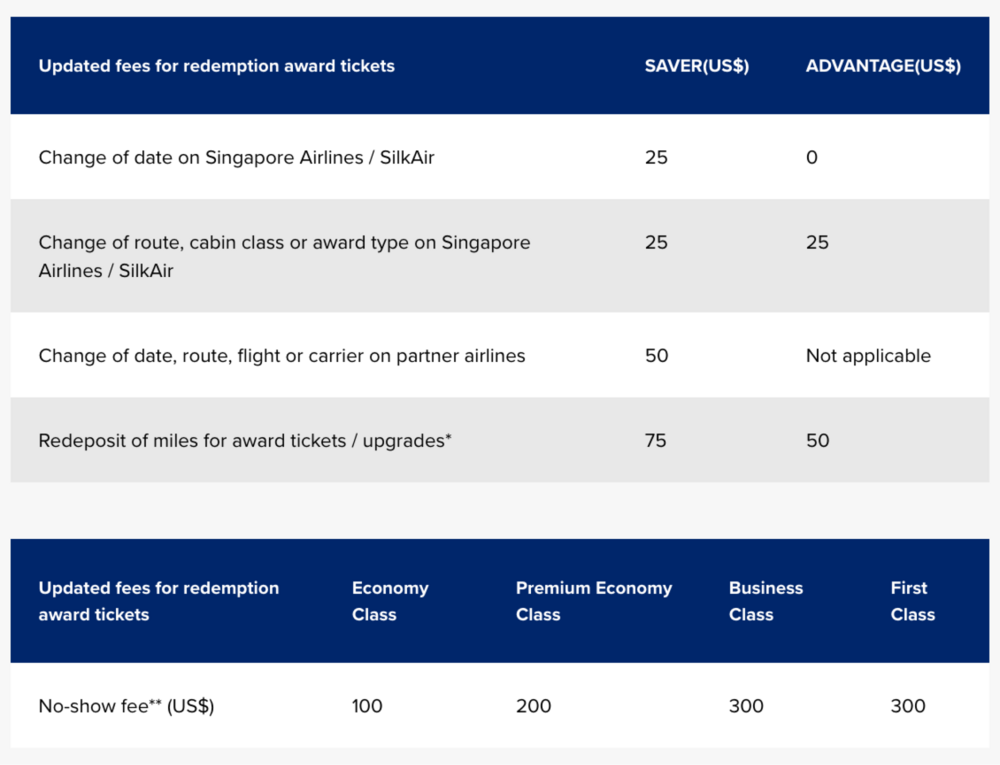
Task: Click the 'Business Class' column header
Action: (765, 601)
